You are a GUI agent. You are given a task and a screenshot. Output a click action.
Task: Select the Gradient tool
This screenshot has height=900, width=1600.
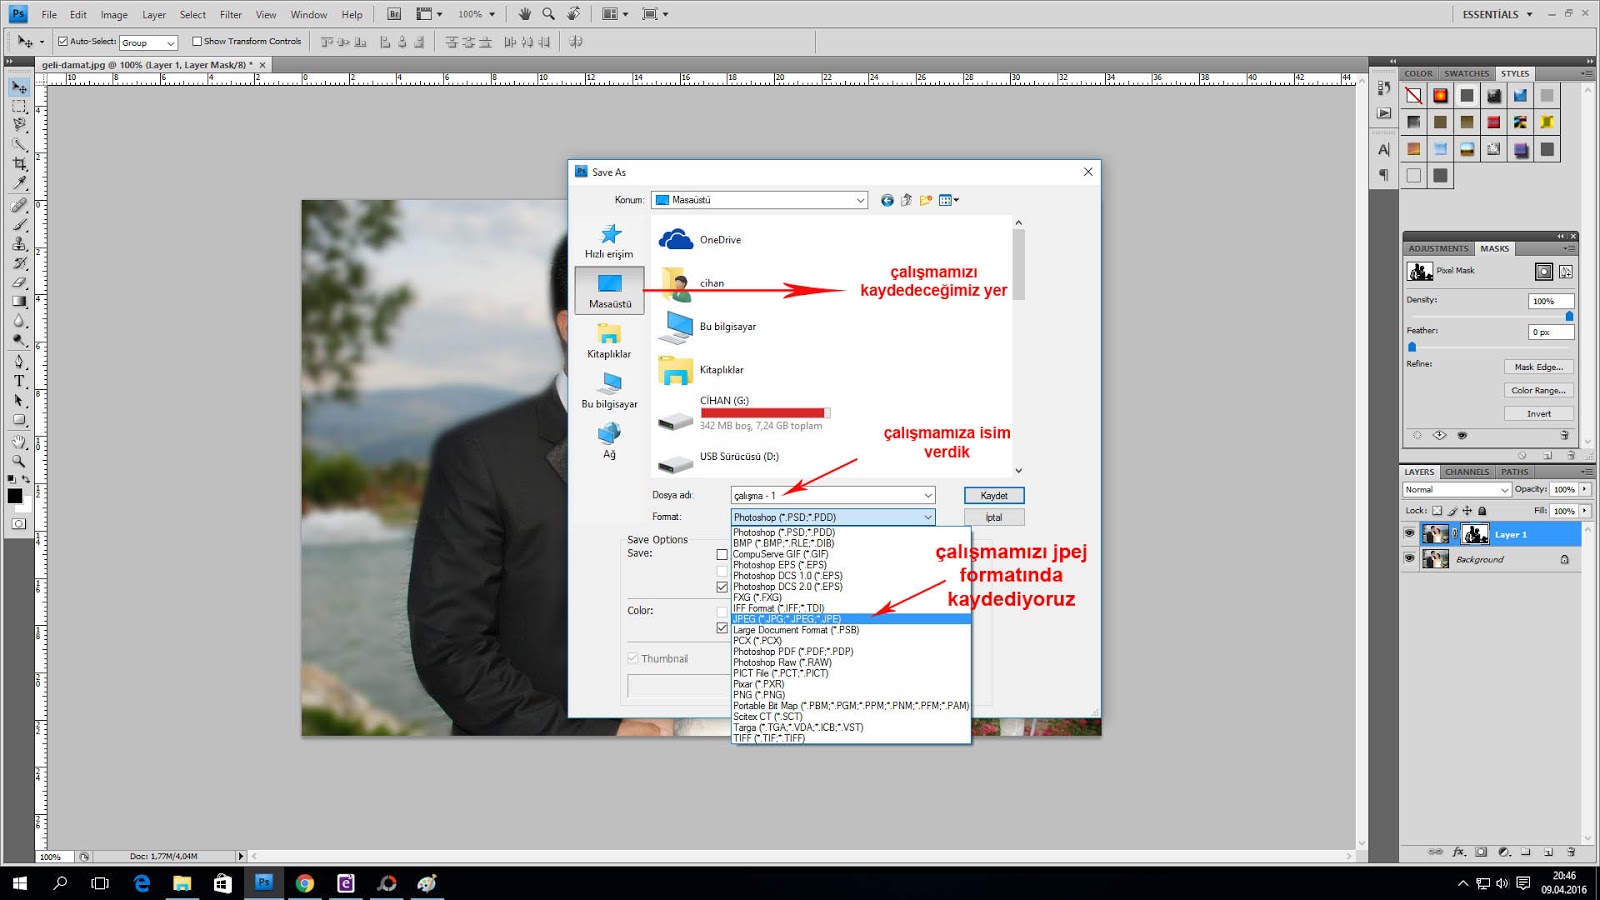(19, 301)
